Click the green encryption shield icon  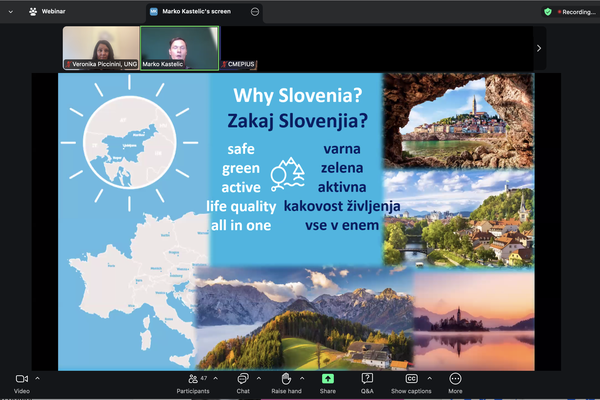pos(548,12)
